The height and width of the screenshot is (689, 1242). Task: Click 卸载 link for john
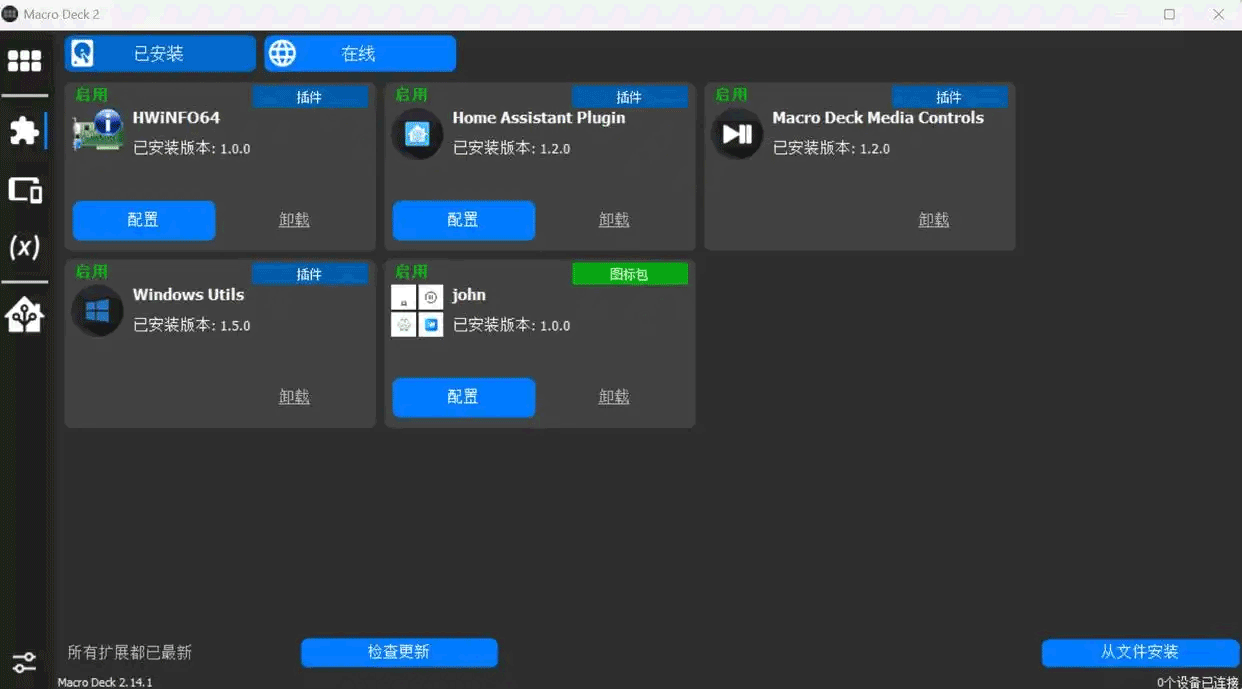[614, 397]
